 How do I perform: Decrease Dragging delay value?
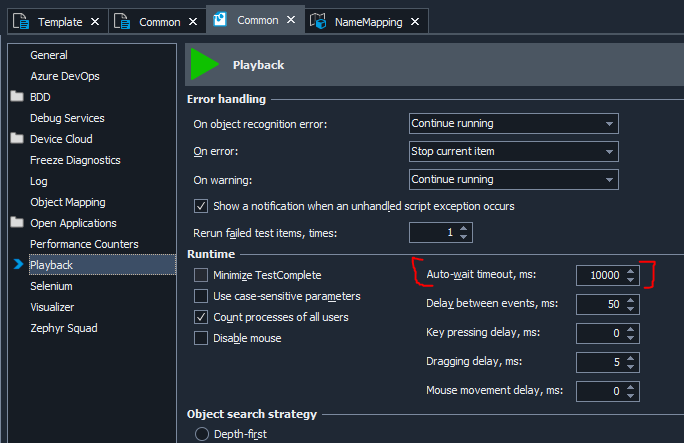[631, 367]
